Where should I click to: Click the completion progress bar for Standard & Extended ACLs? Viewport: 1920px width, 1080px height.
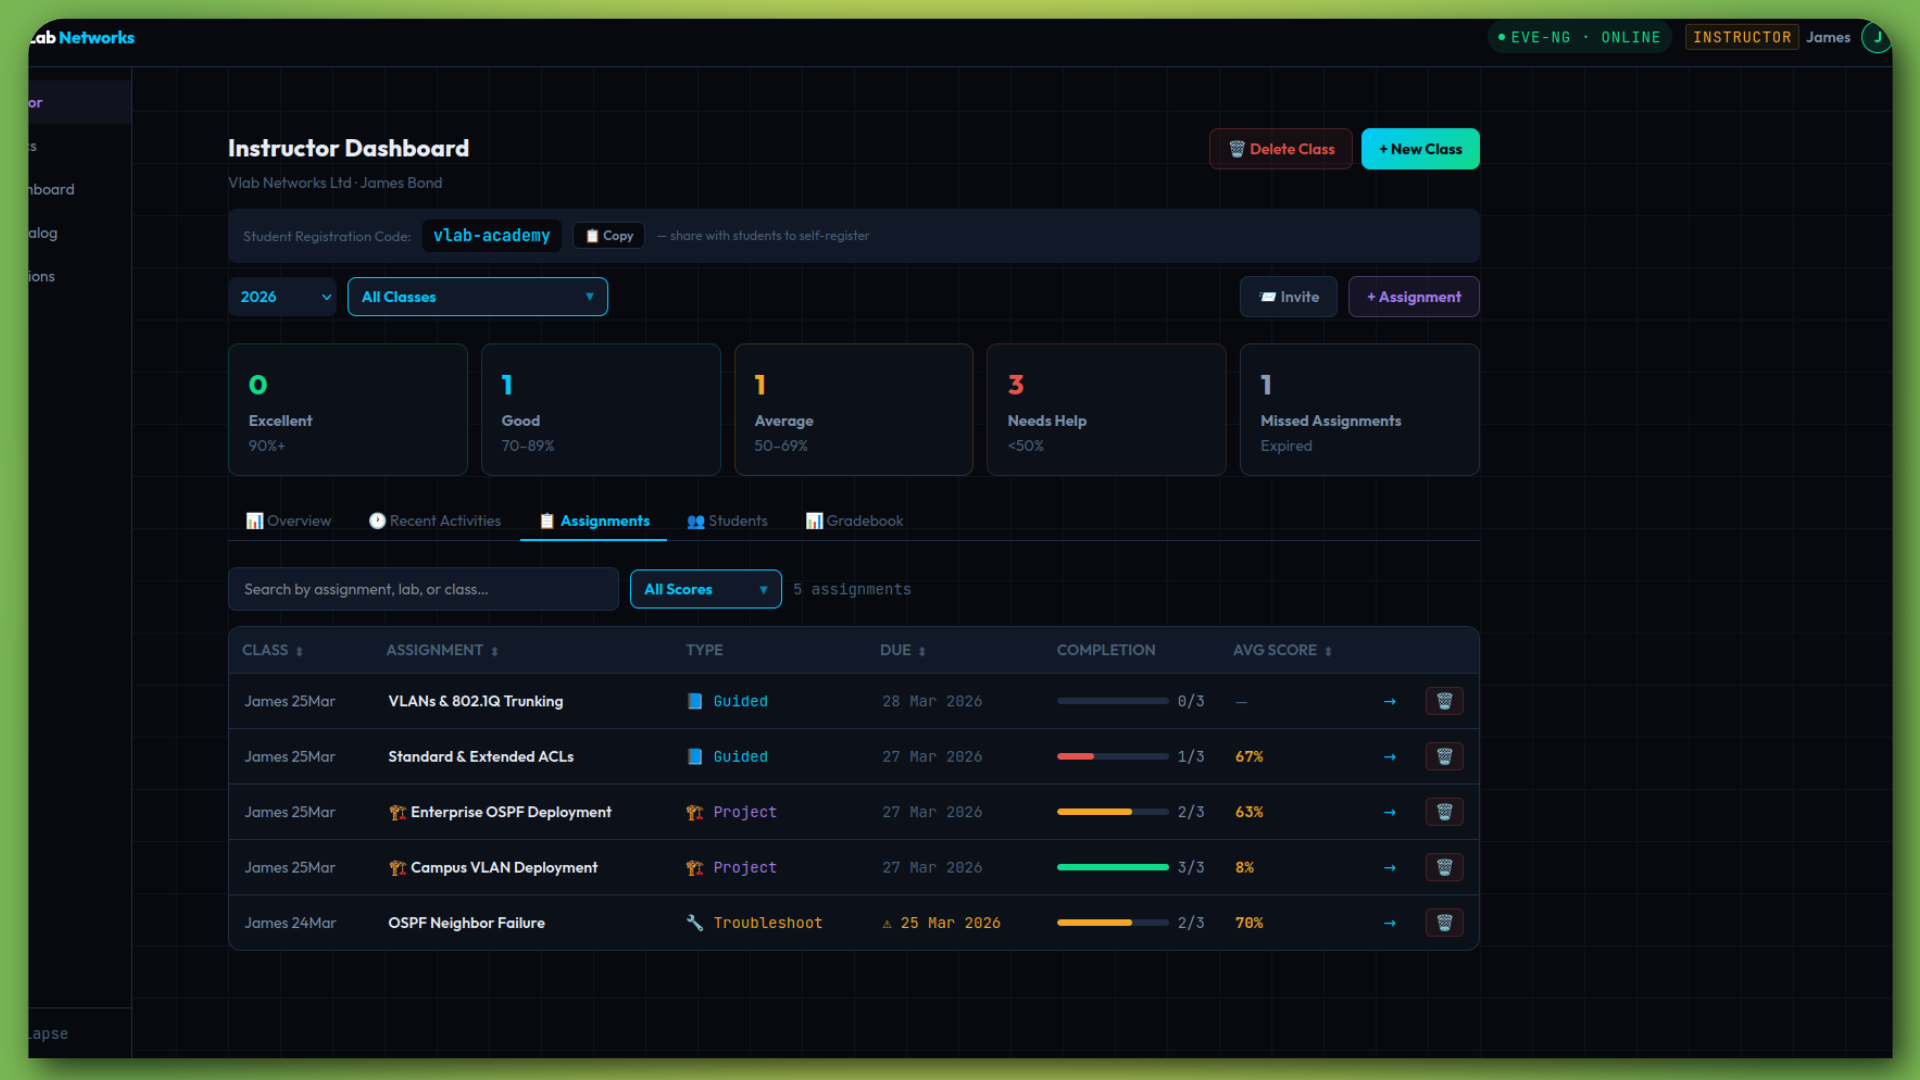pos(1111,757)
